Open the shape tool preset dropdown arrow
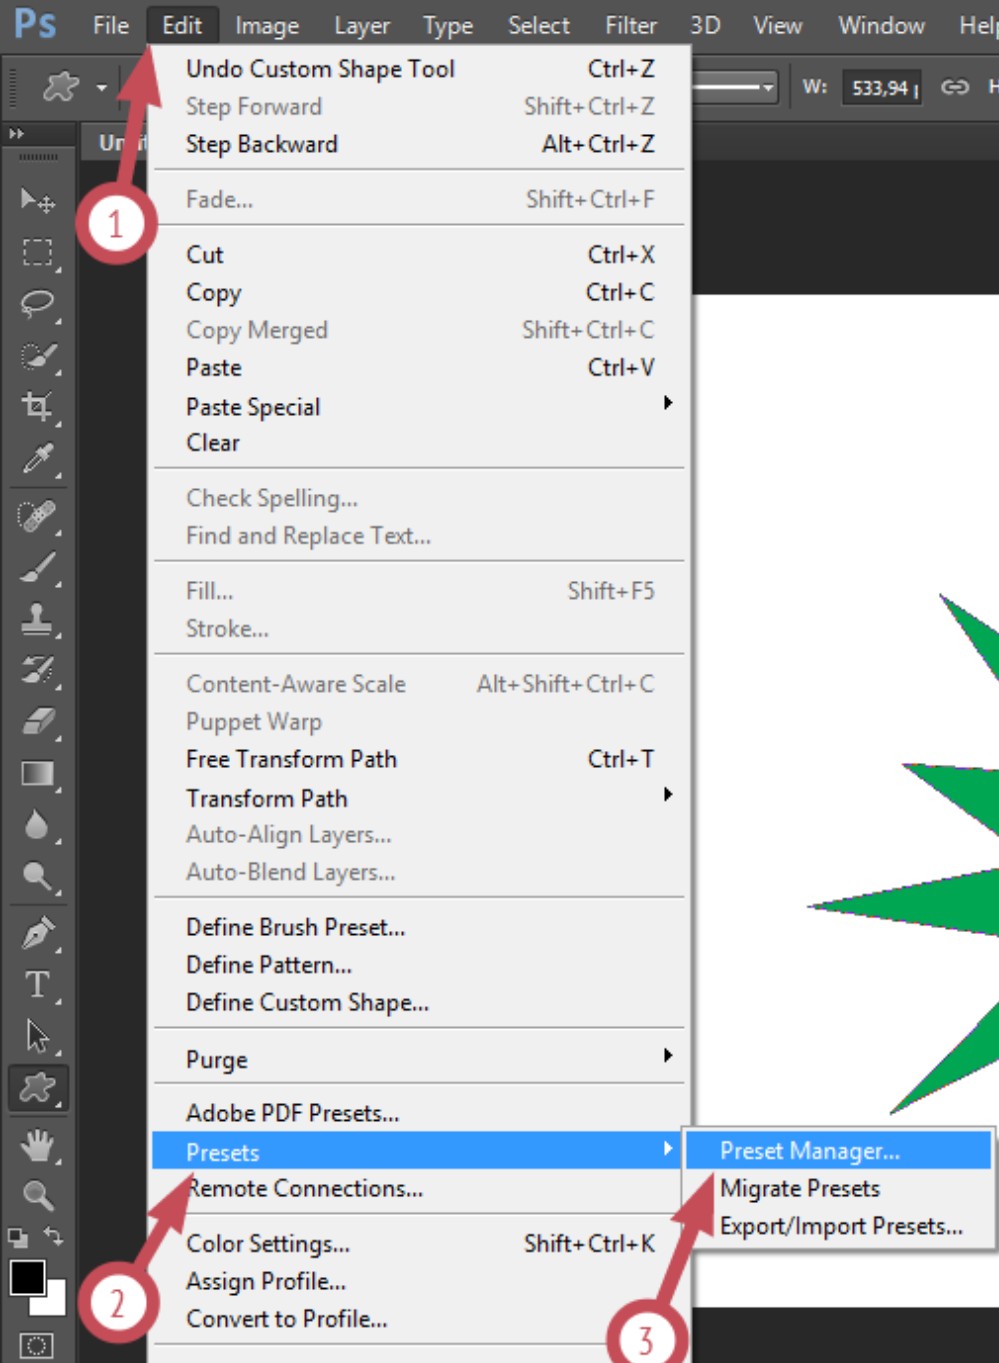The width and height of the screenshot is (999, 1363). (x=101, y=88)
